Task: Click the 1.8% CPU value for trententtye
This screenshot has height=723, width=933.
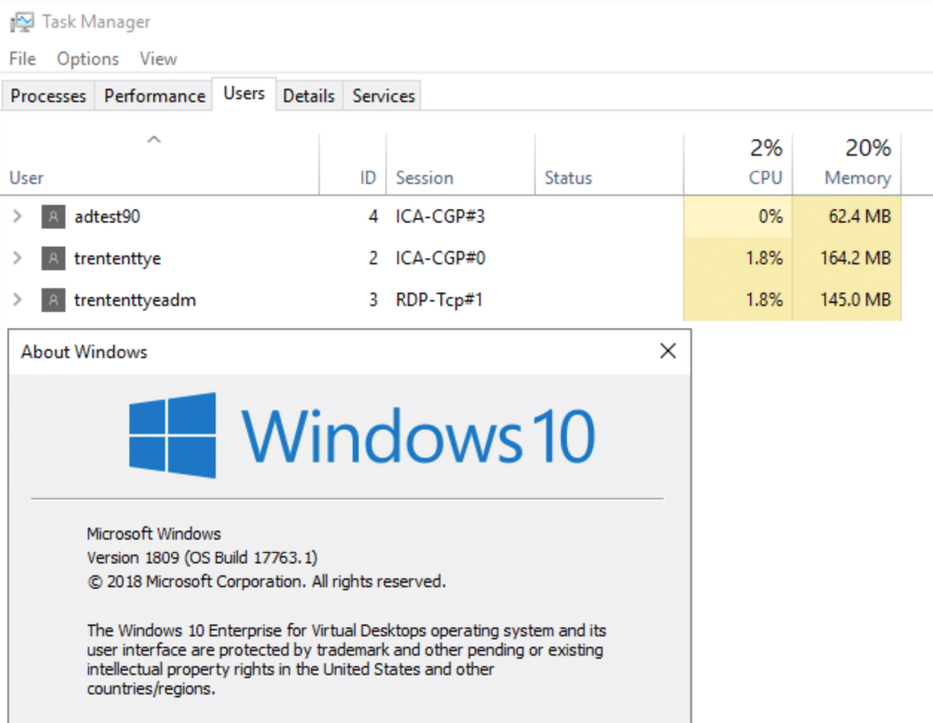Action: click(765, 258)
